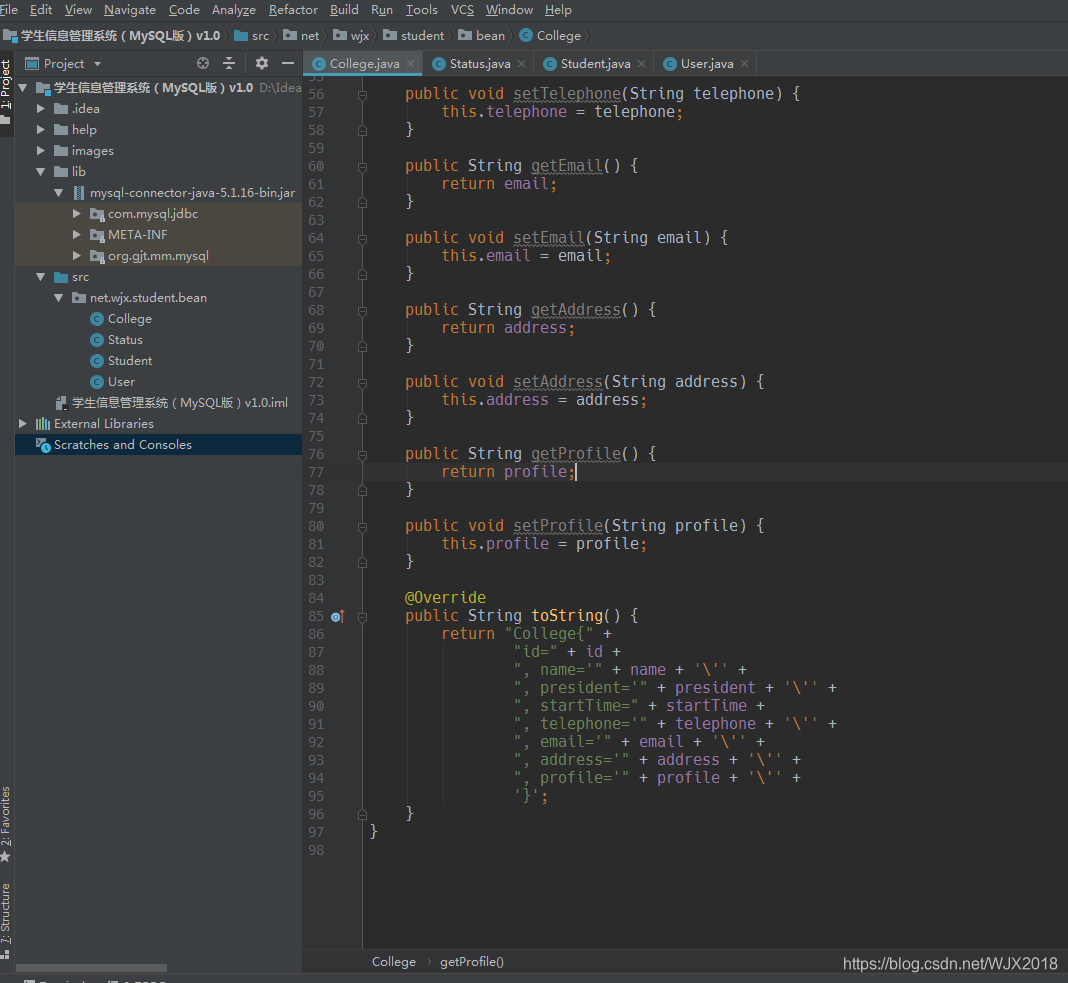Image resolution: width=1068 pixels, height=983 pixels.
Task: Toggle the 1: Project tool window stripe
Action: click(5, 92)
